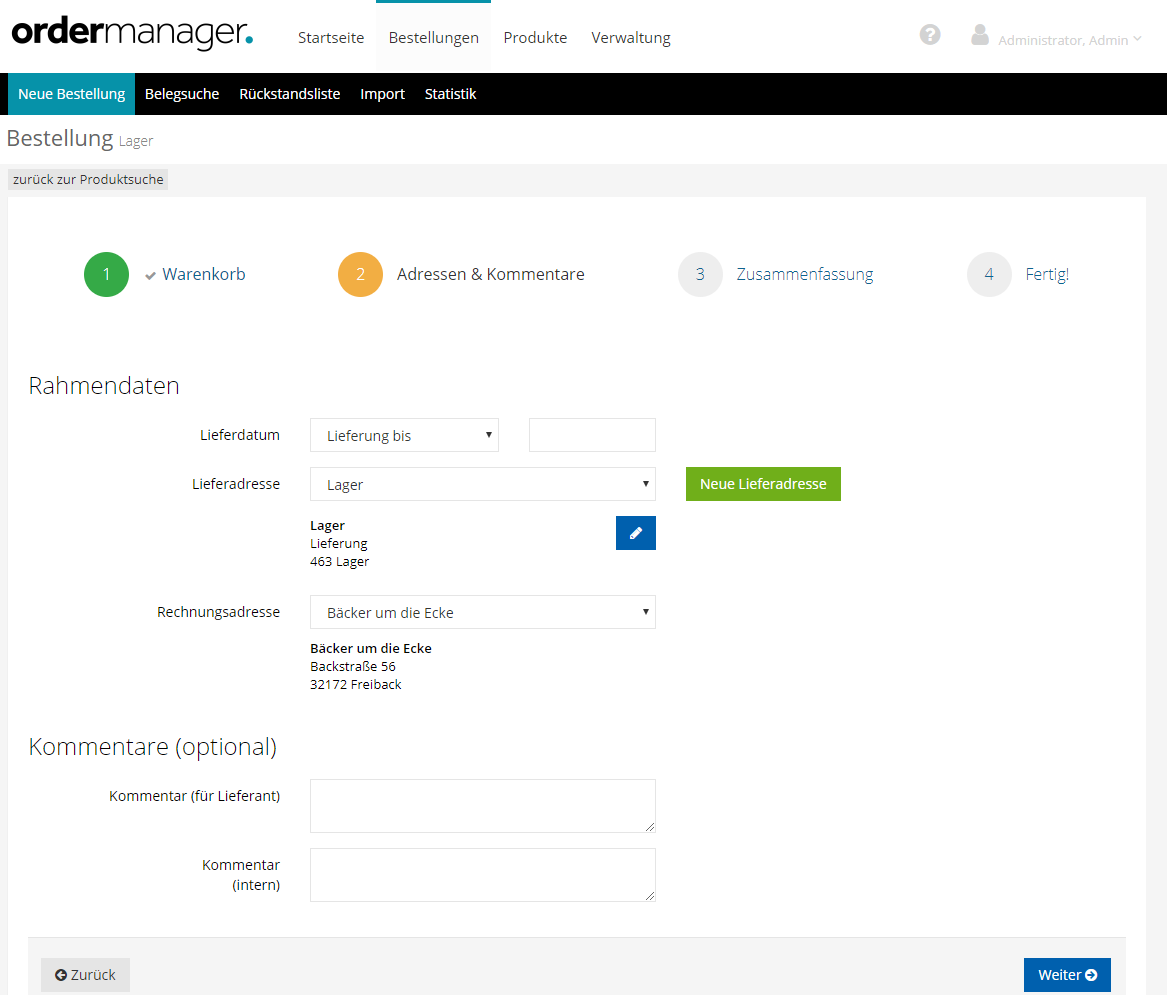Open the Lieferung bis dropdown
This screenshot has width=1167, height=995.
click(404, 436)
